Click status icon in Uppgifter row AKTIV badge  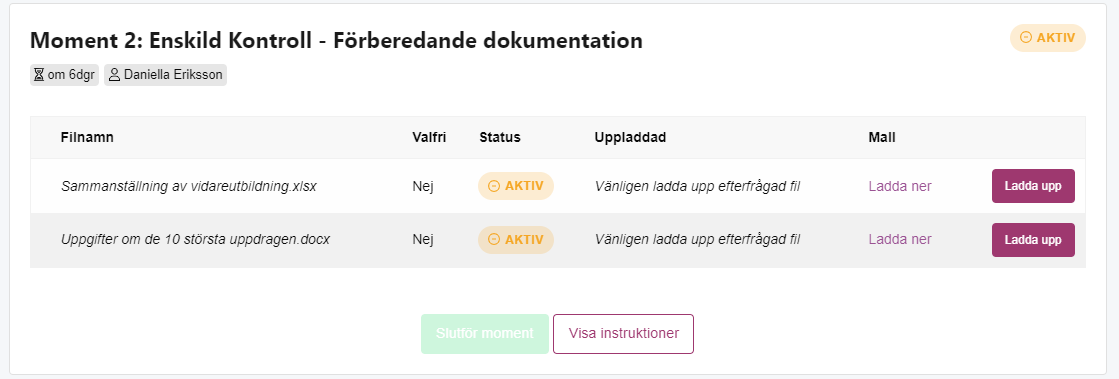tap(494, 240)
